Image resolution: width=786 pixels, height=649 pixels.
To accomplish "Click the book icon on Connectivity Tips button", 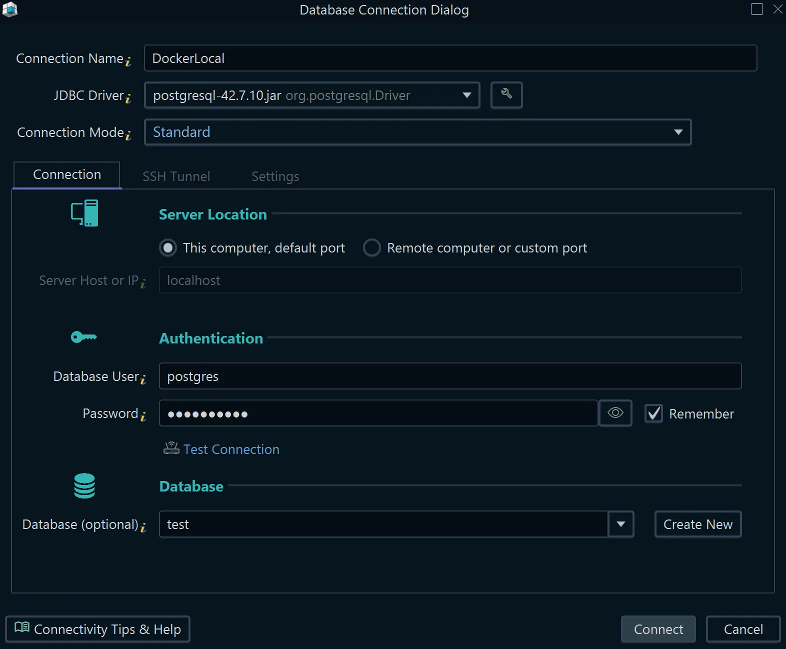I will pyautogui.click(x=22, y=627).
